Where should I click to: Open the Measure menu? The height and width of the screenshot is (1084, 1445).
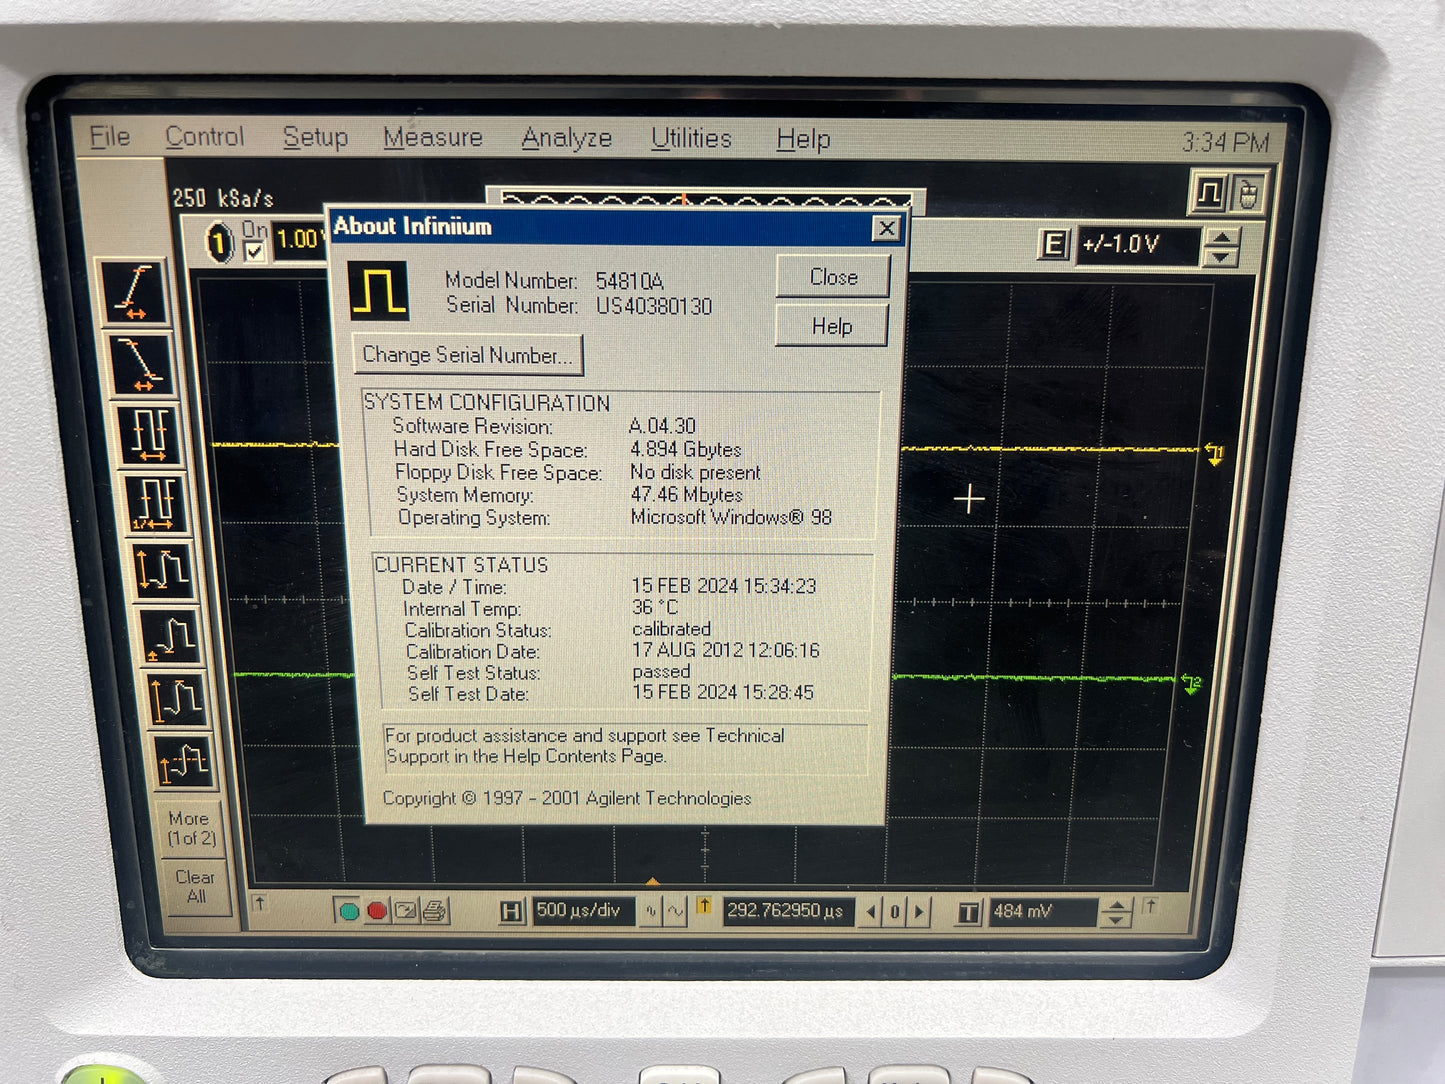tap(433, 138)
